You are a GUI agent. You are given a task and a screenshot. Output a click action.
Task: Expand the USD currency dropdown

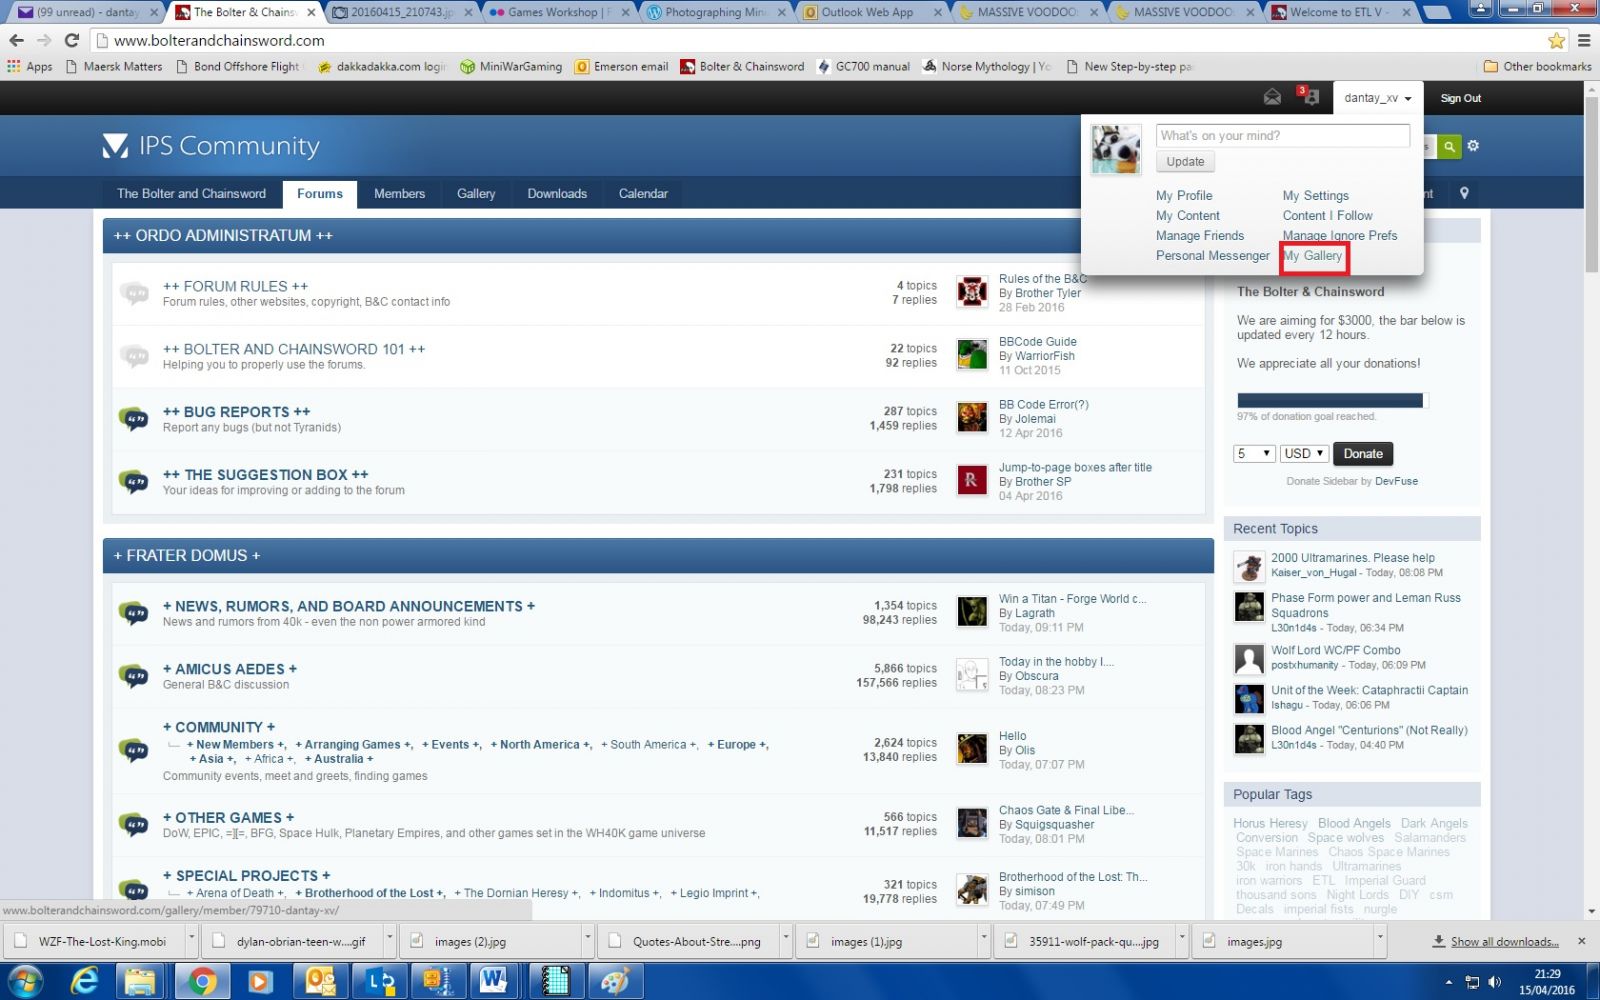[x=1304, y=454]
